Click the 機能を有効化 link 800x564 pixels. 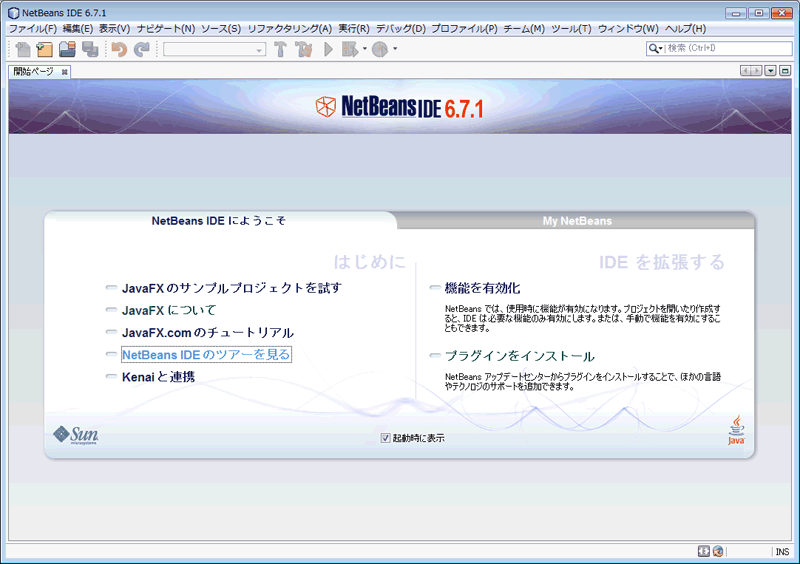(x=482, y=288)
